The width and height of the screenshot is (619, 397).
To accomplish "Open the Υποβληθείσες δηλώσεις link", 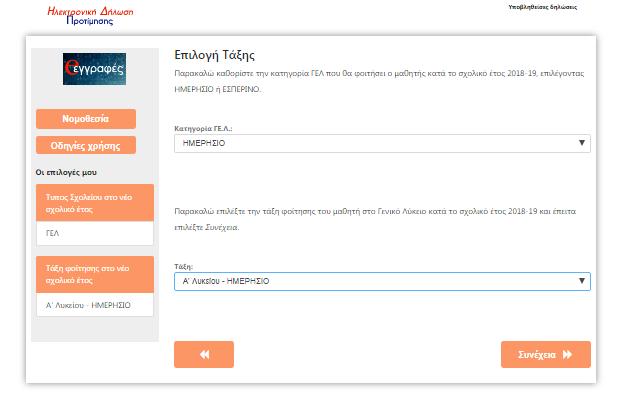I will [x=542, y=7].
